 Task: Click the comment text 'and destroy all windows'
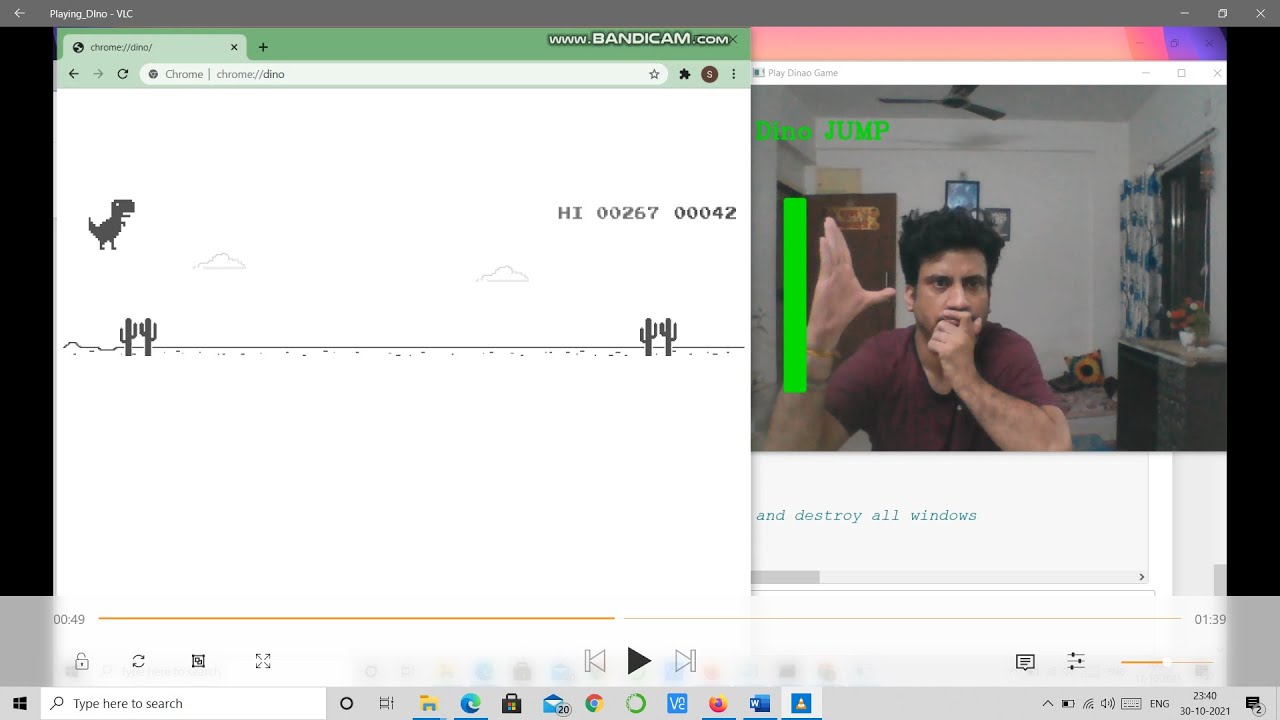tap(866, 516)
